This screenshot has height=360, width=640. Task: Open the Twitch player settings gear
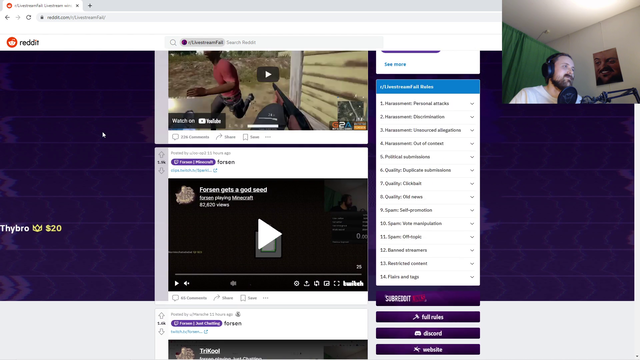pos(296,283)
